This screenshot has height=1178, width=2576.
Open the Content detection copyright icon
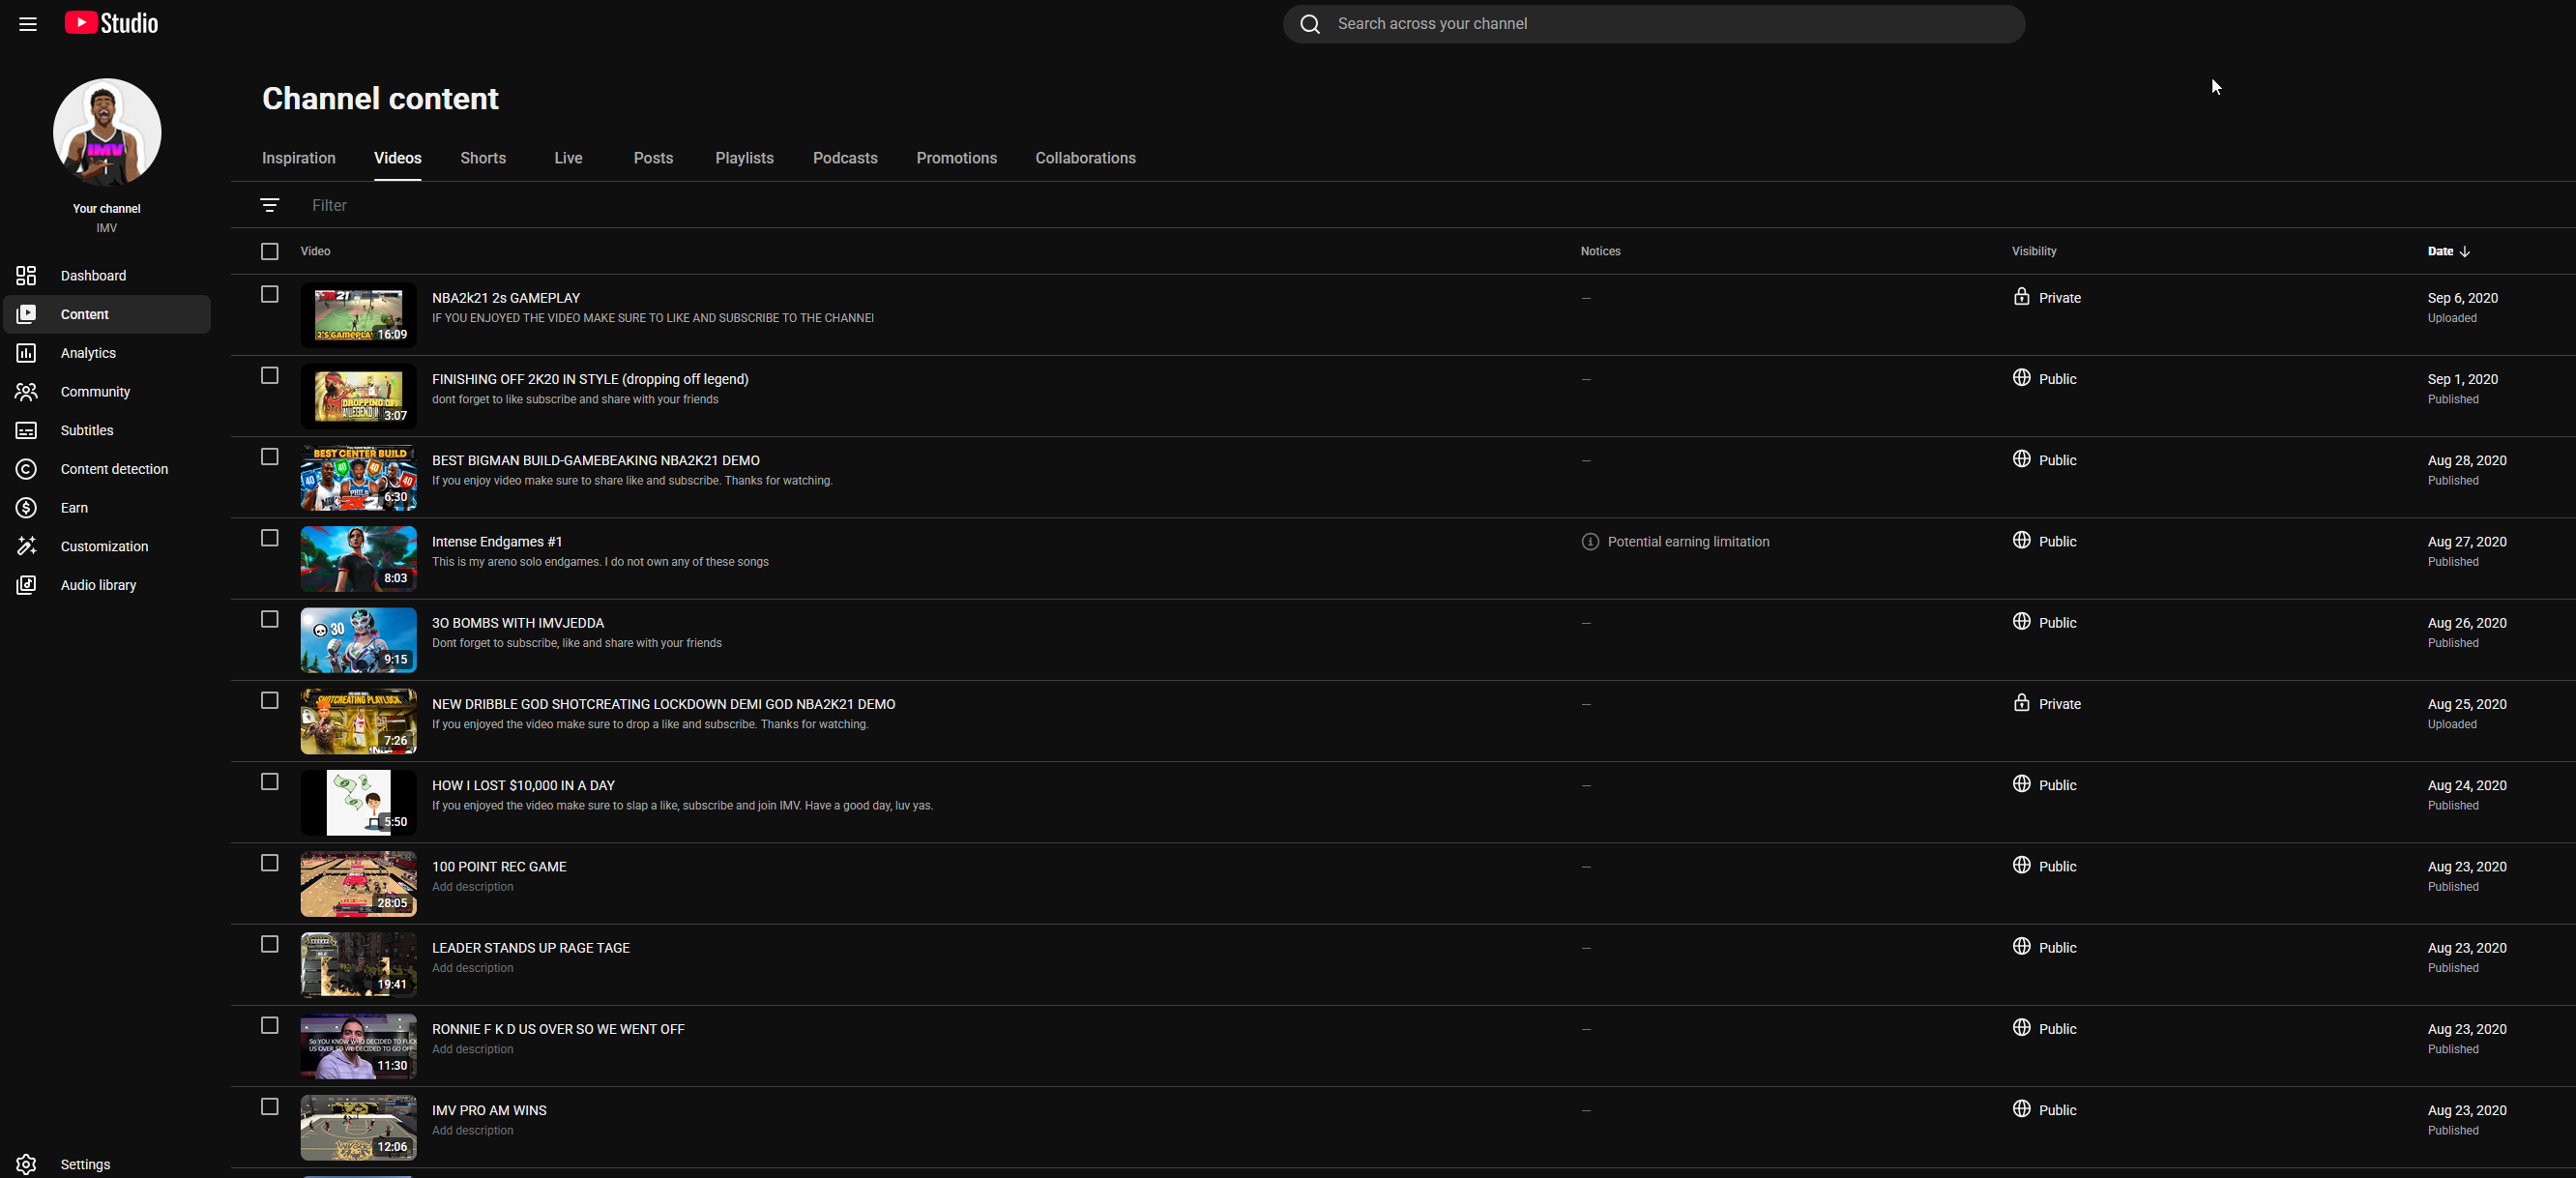tap(26, 469)
